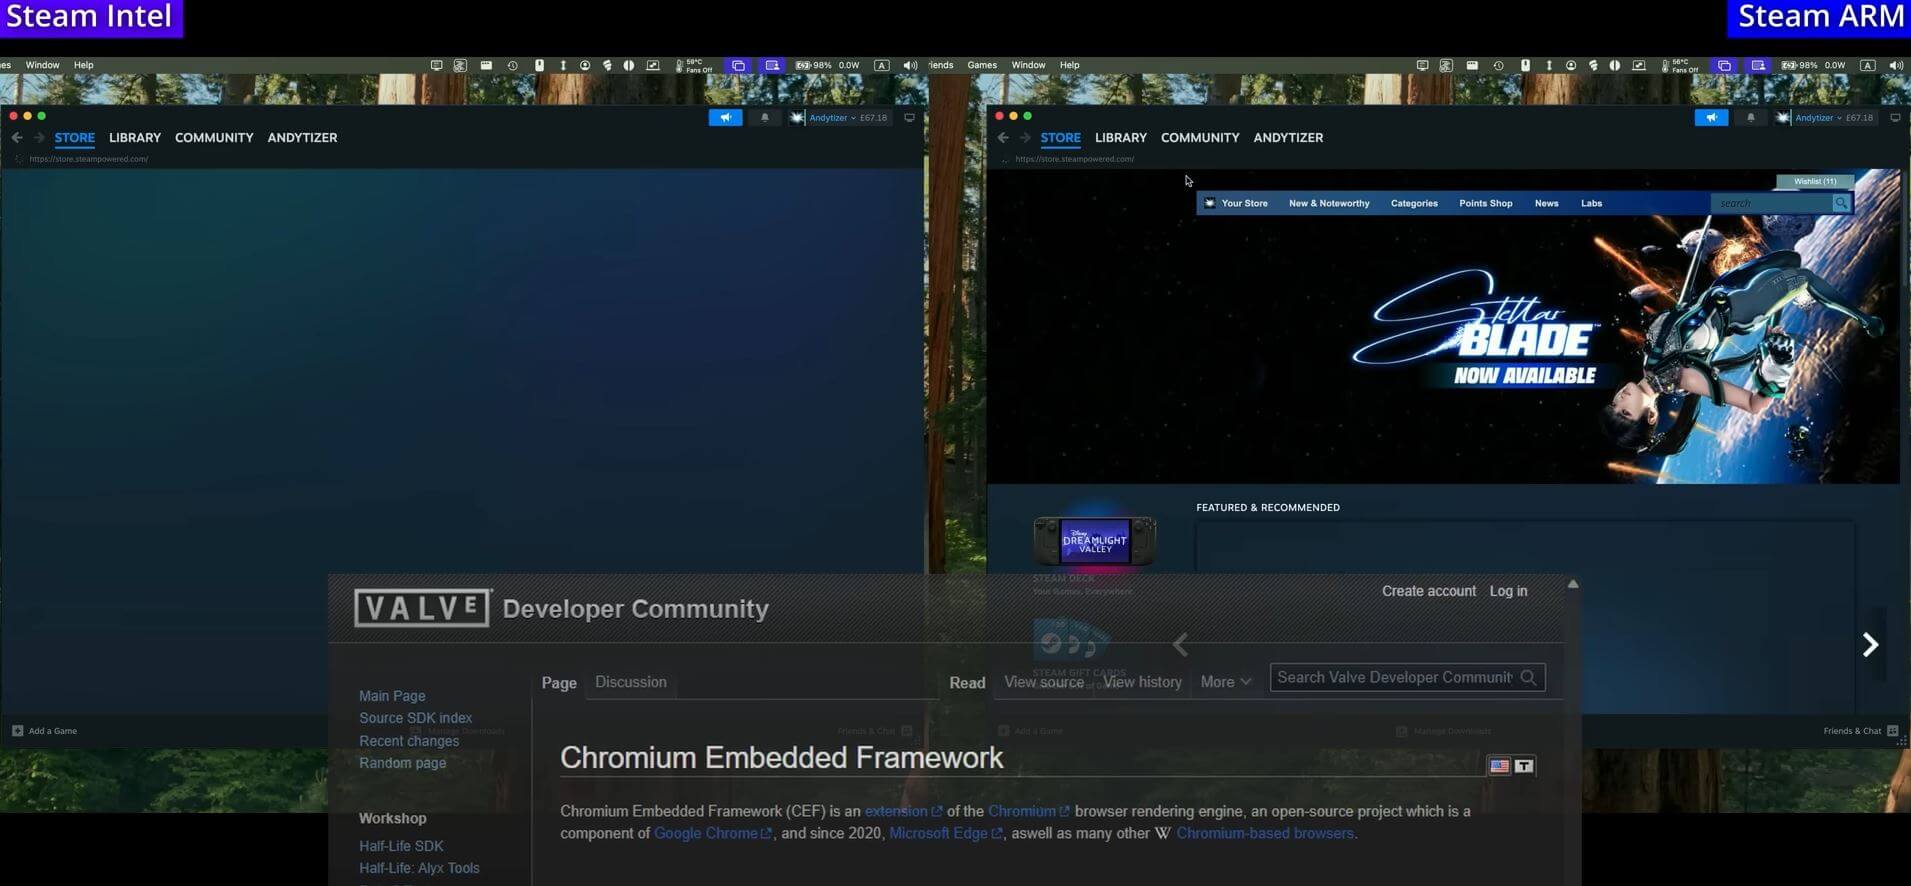Click the volume icon in the left menu bar

pos(910,65)
